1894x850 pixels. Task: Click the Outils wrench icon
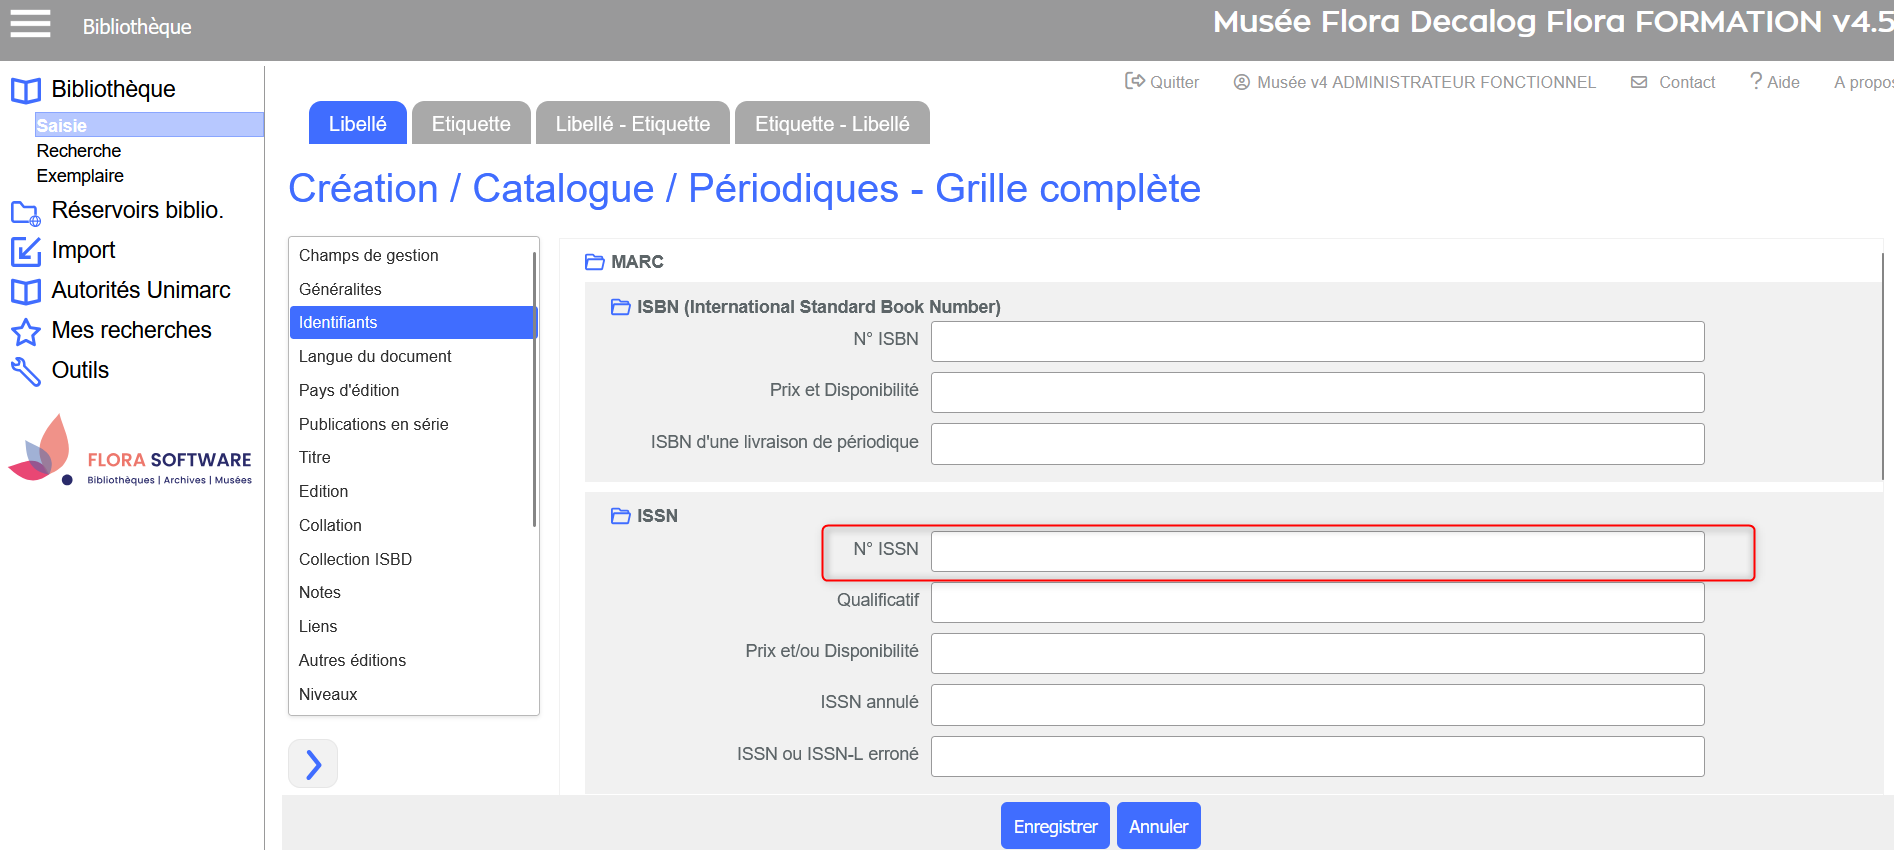tap(25, 371)
